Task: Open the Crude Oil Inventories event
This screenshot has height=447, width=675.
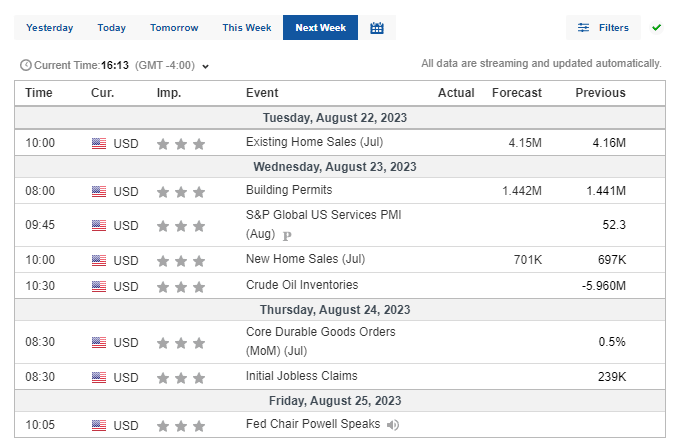Action: [x=302, y=285]
